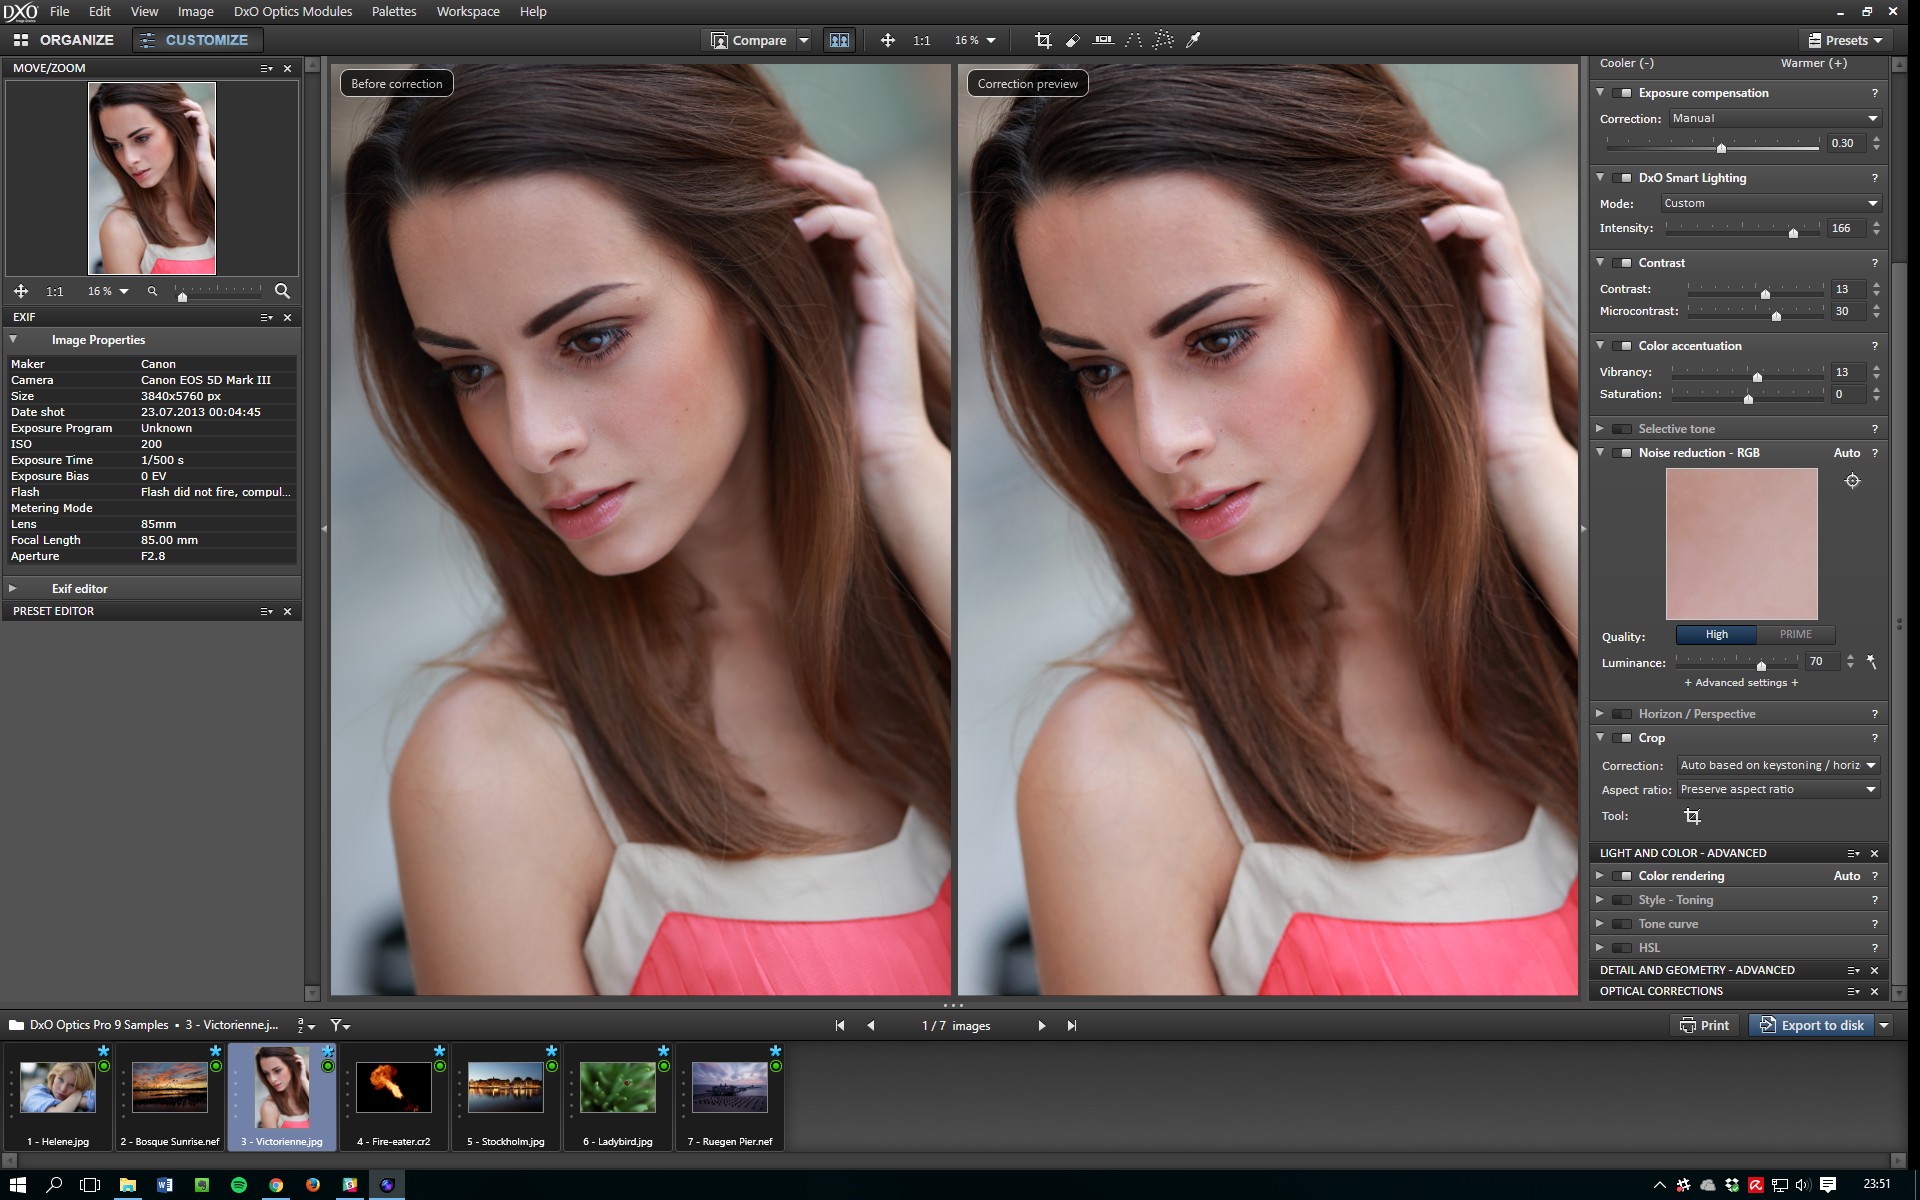
Task: Pick the white balance eyedropper tool
Action: 1193,40
